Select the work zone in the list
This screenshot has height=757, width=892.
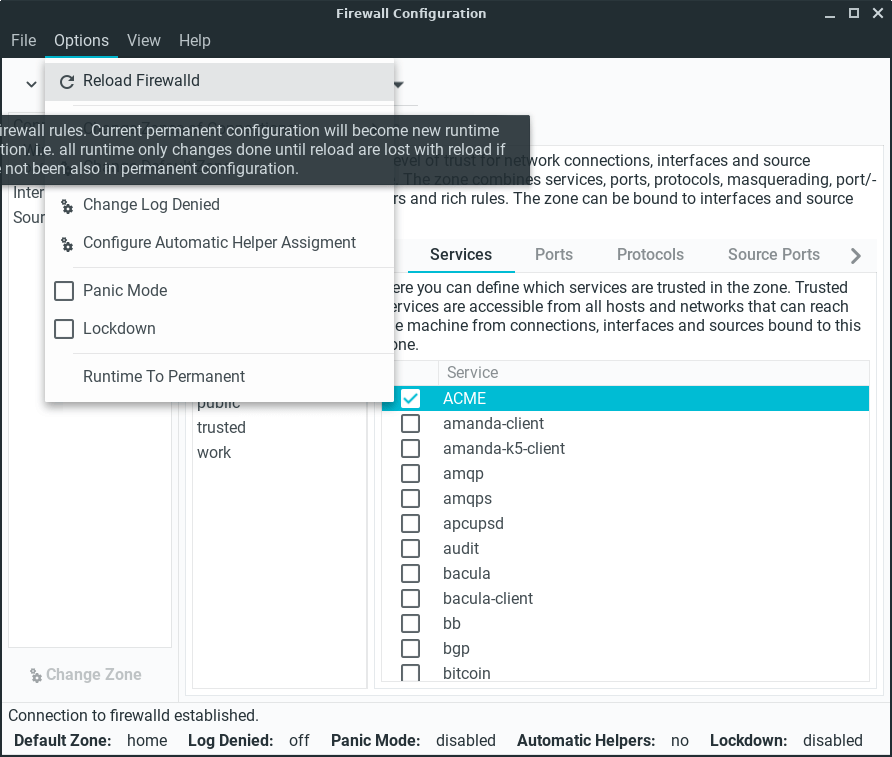pos(214,453)
